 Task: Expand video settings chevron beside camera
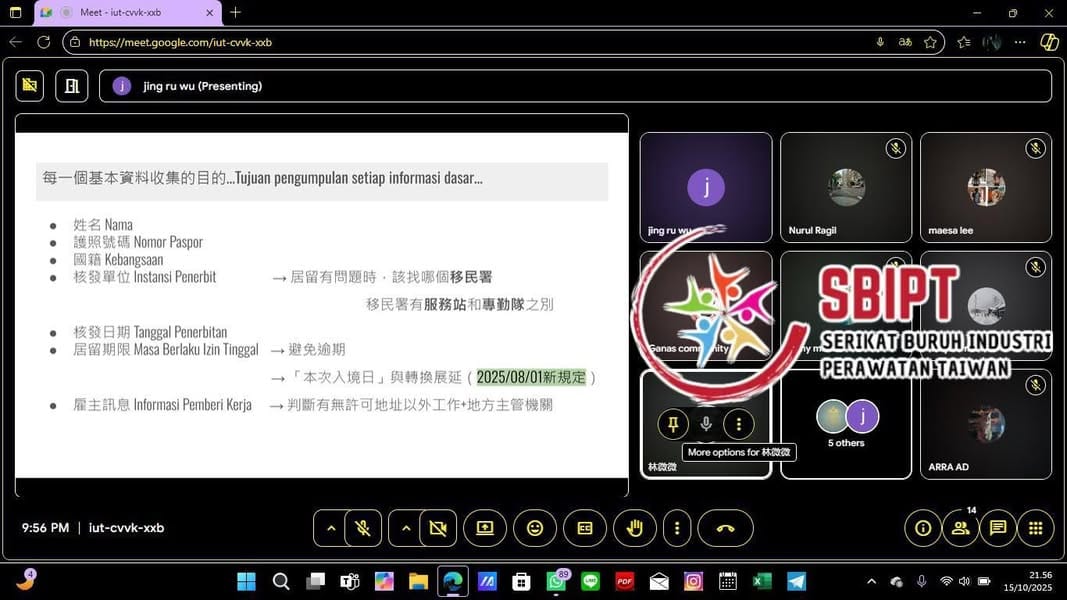[x=406, y=528]
